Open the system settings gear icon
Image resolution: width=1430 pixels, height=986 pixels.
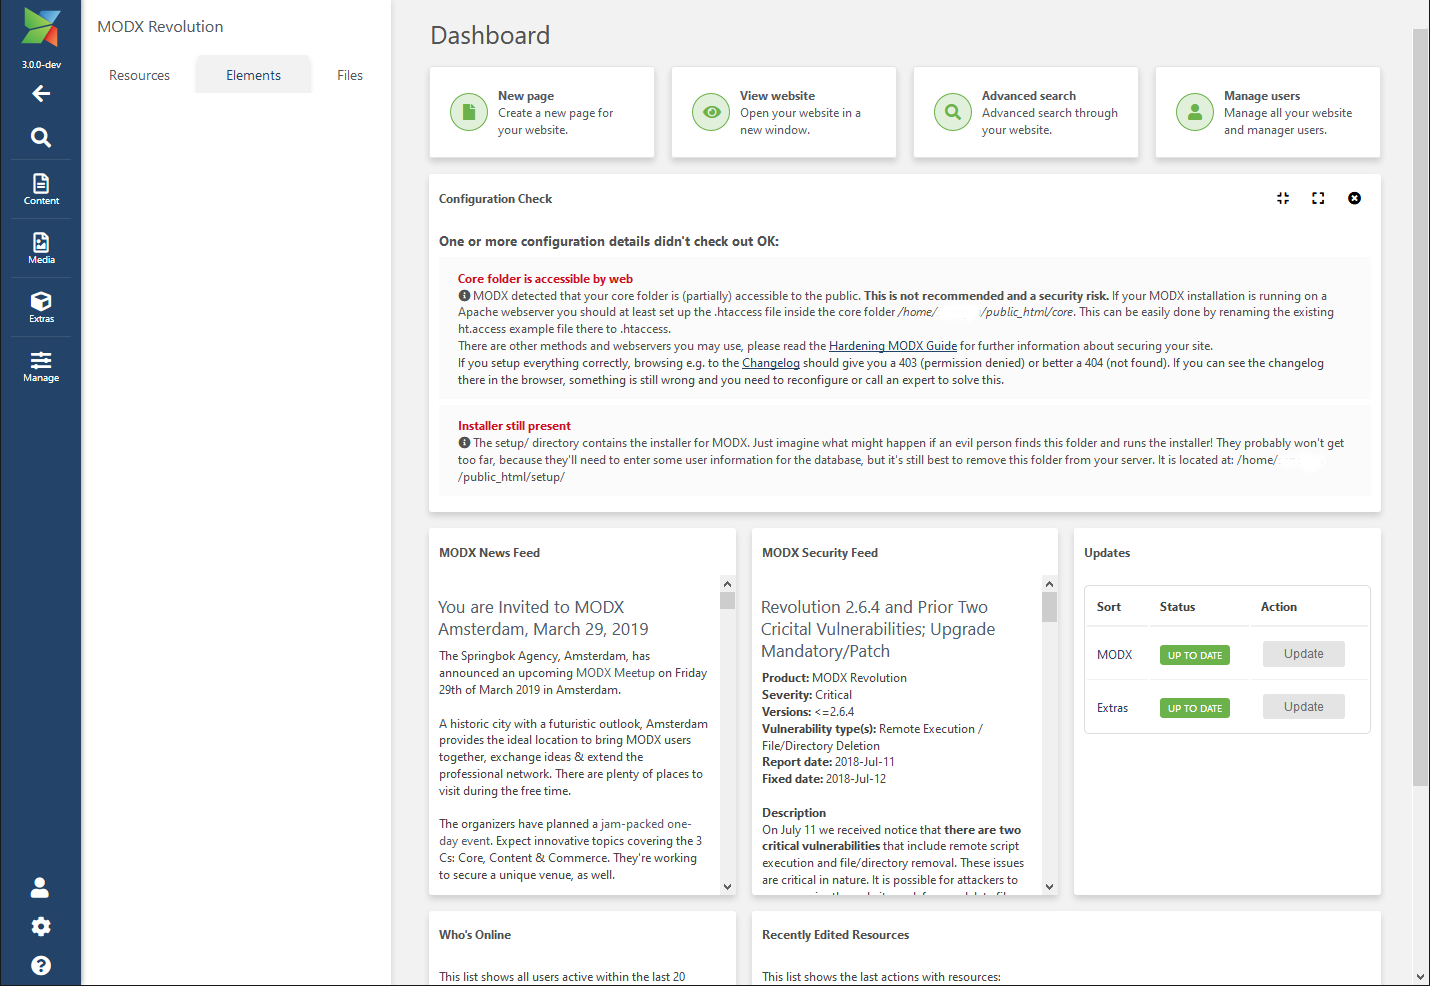41,927
